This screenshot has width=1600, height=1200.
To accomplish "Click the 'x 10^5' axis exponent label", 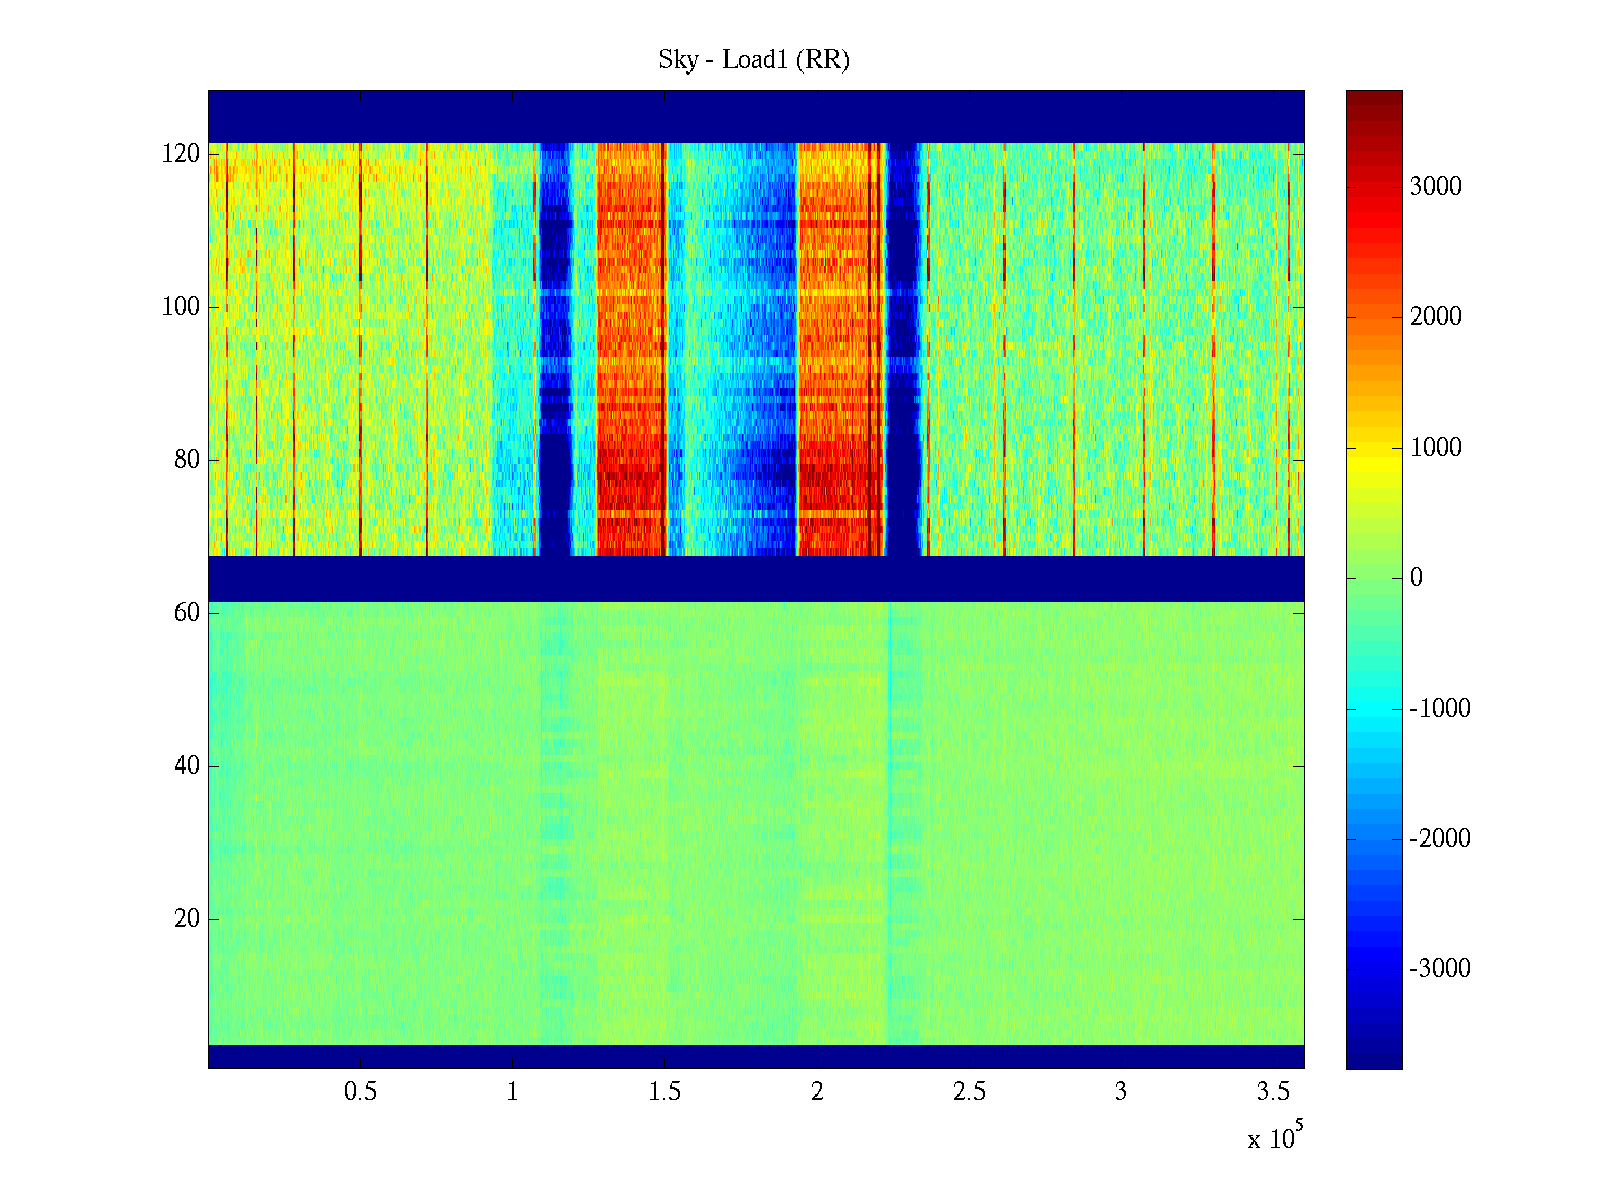I will pos(1275,1137).
